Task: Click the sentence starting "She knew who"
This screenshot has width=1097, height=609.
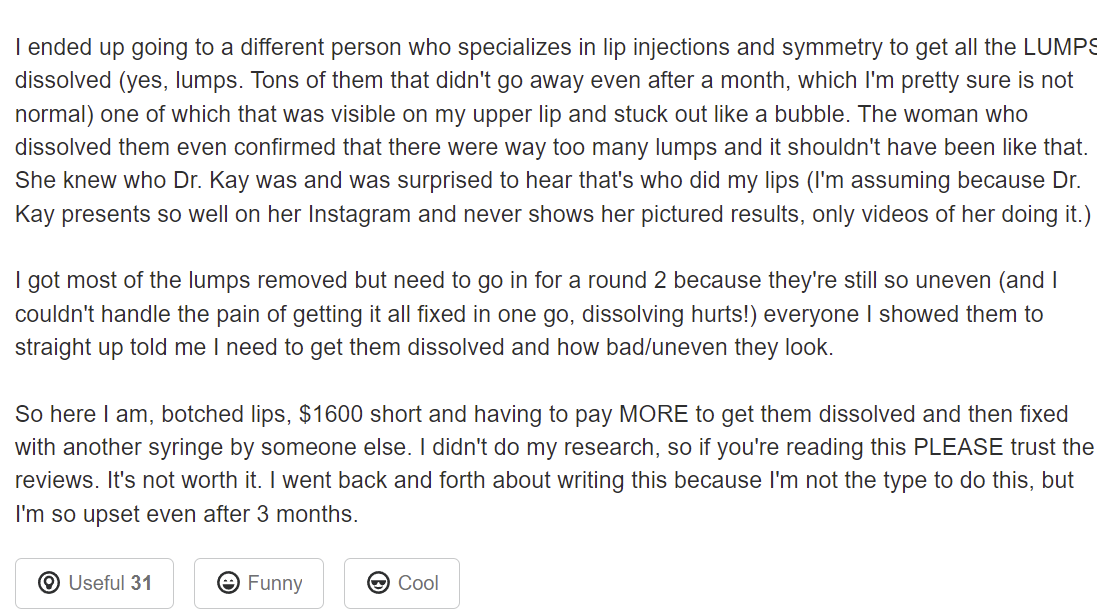Action: pos(553,197)
